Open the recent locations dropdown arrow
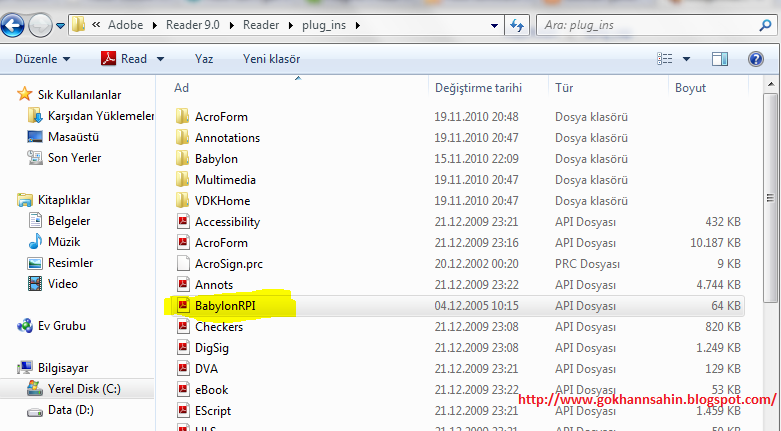The width and height of the screenshot is (781, 431). (x=60, y=25)
